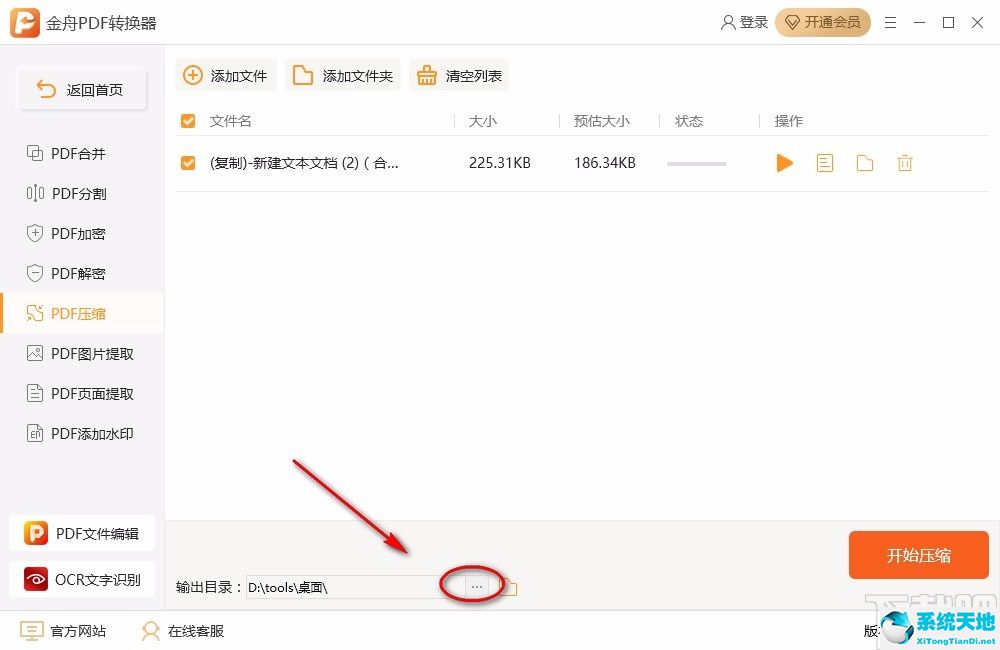Viewport: 1000px width, 650px height.
Task: Open the file's output folder icon in 操作 column
Action: coord(864,163)
